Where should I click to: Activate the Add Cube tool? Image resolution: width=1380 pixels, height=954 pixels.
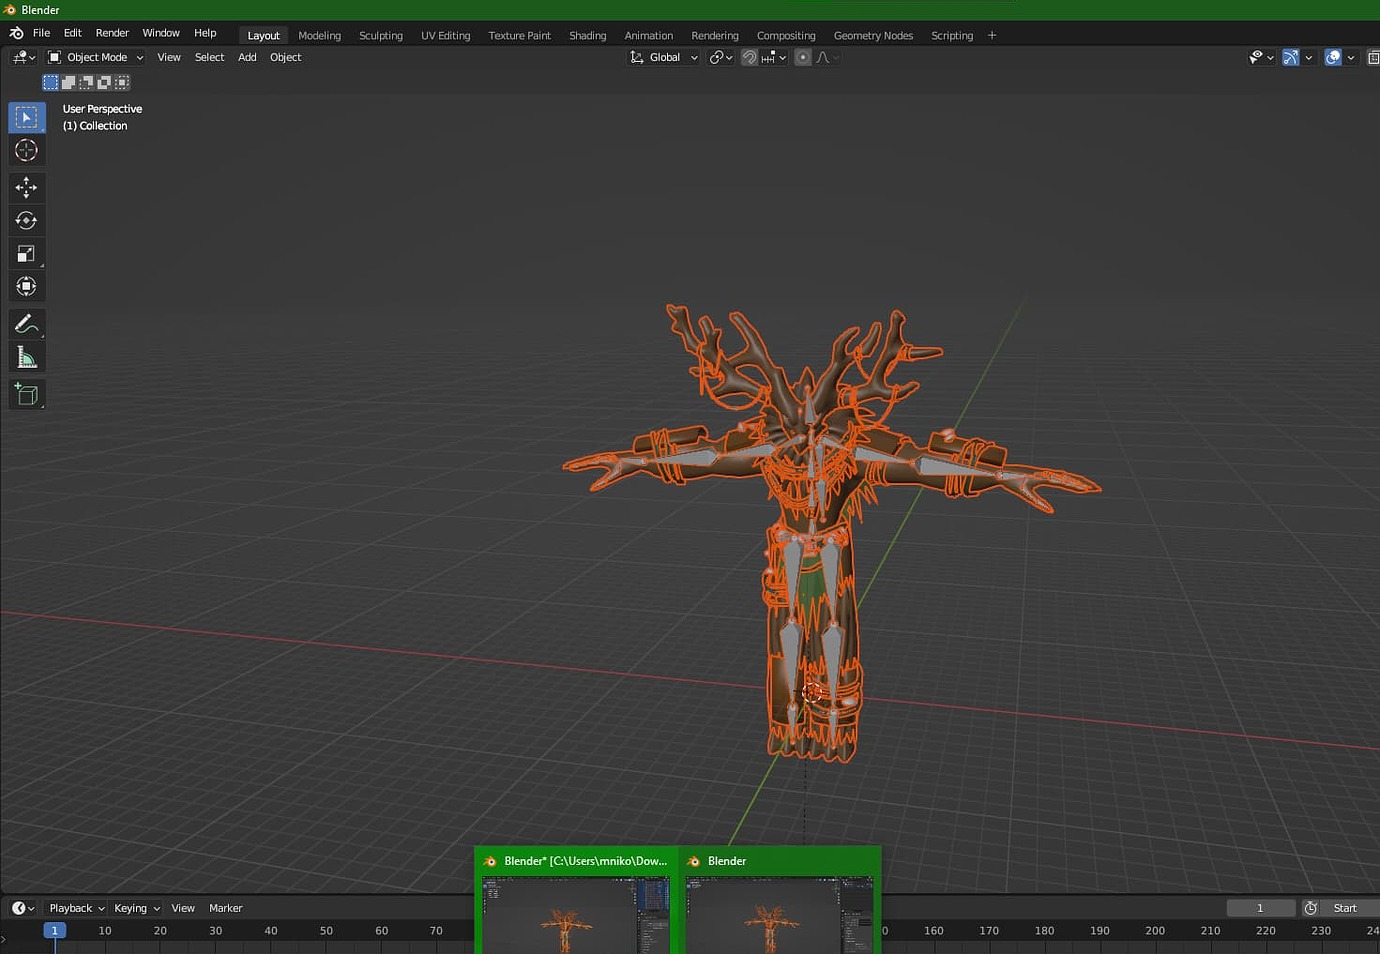click(26, 393)
